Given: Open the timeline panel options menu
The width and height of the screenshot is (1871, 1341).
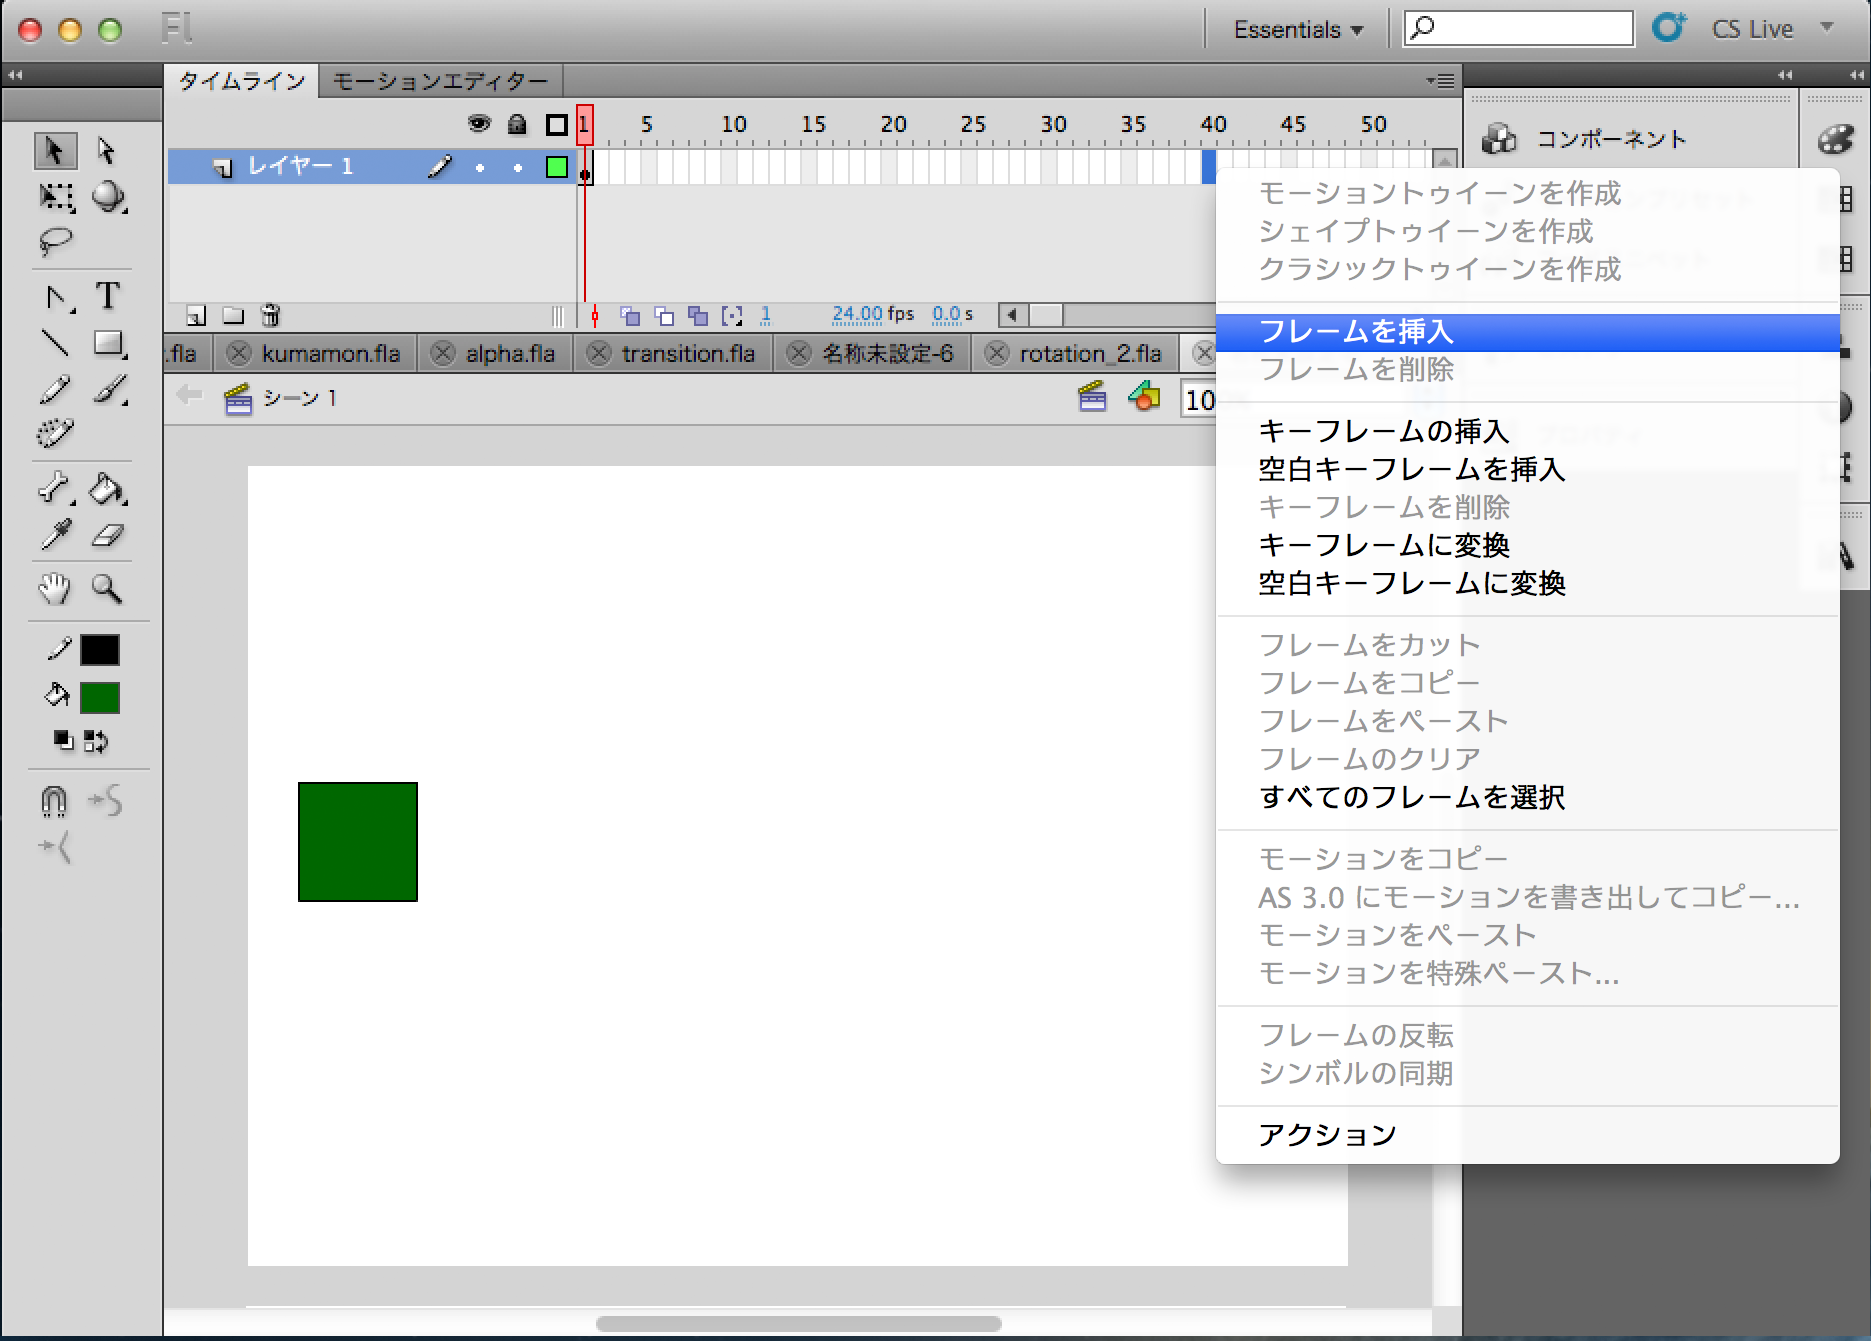Looking at the screenshot, I should (x=1441, y=80).
